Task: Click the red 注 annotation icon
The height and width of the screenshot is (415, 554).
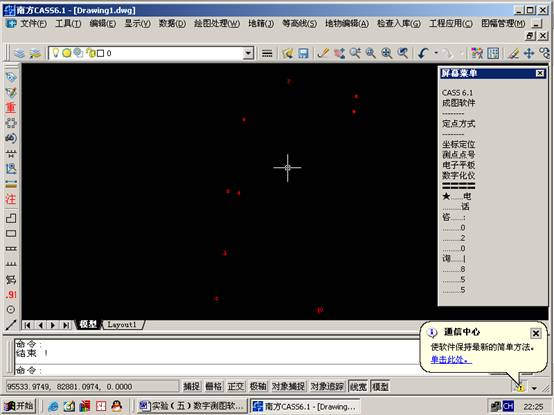Action: 11,199
